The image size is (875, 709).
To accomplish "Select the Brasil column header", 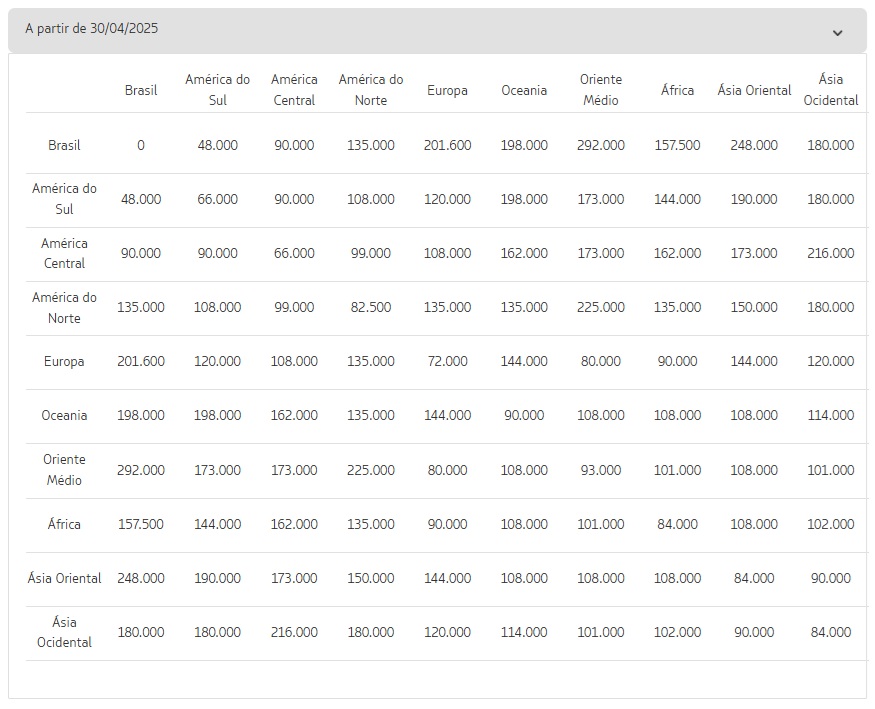I will tap(141, 90).
